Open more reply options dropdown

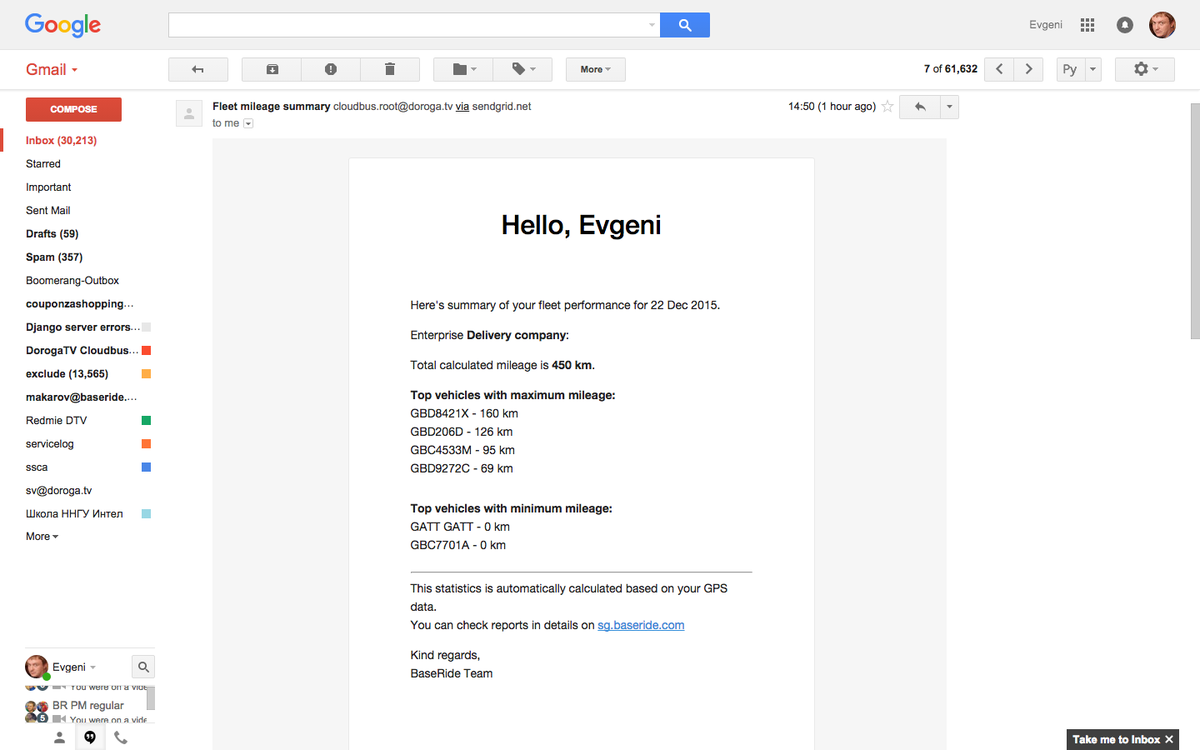950,107
